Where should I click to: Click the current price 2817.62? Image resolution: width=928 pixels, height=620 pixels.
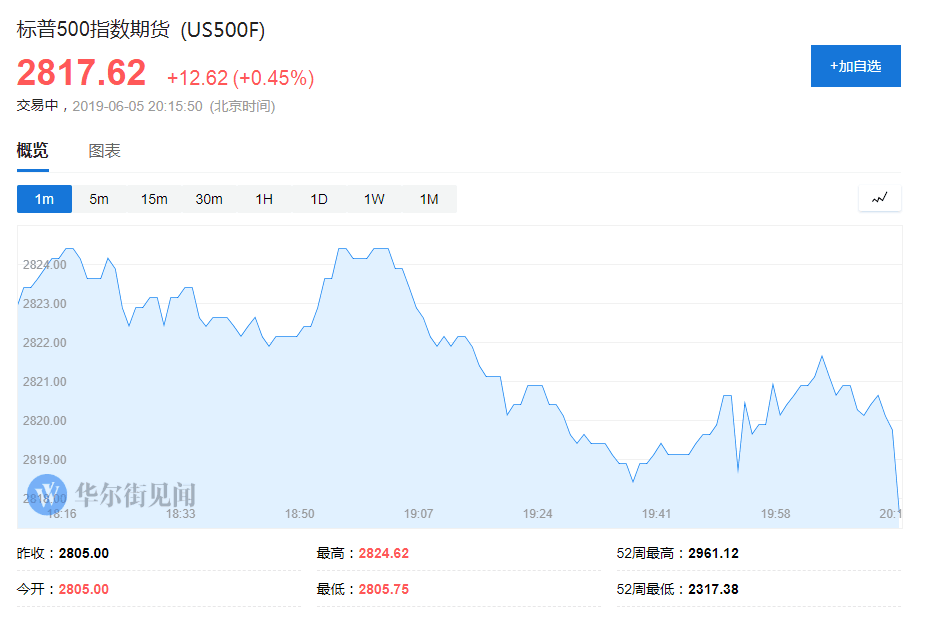click(x=81, y=73)
